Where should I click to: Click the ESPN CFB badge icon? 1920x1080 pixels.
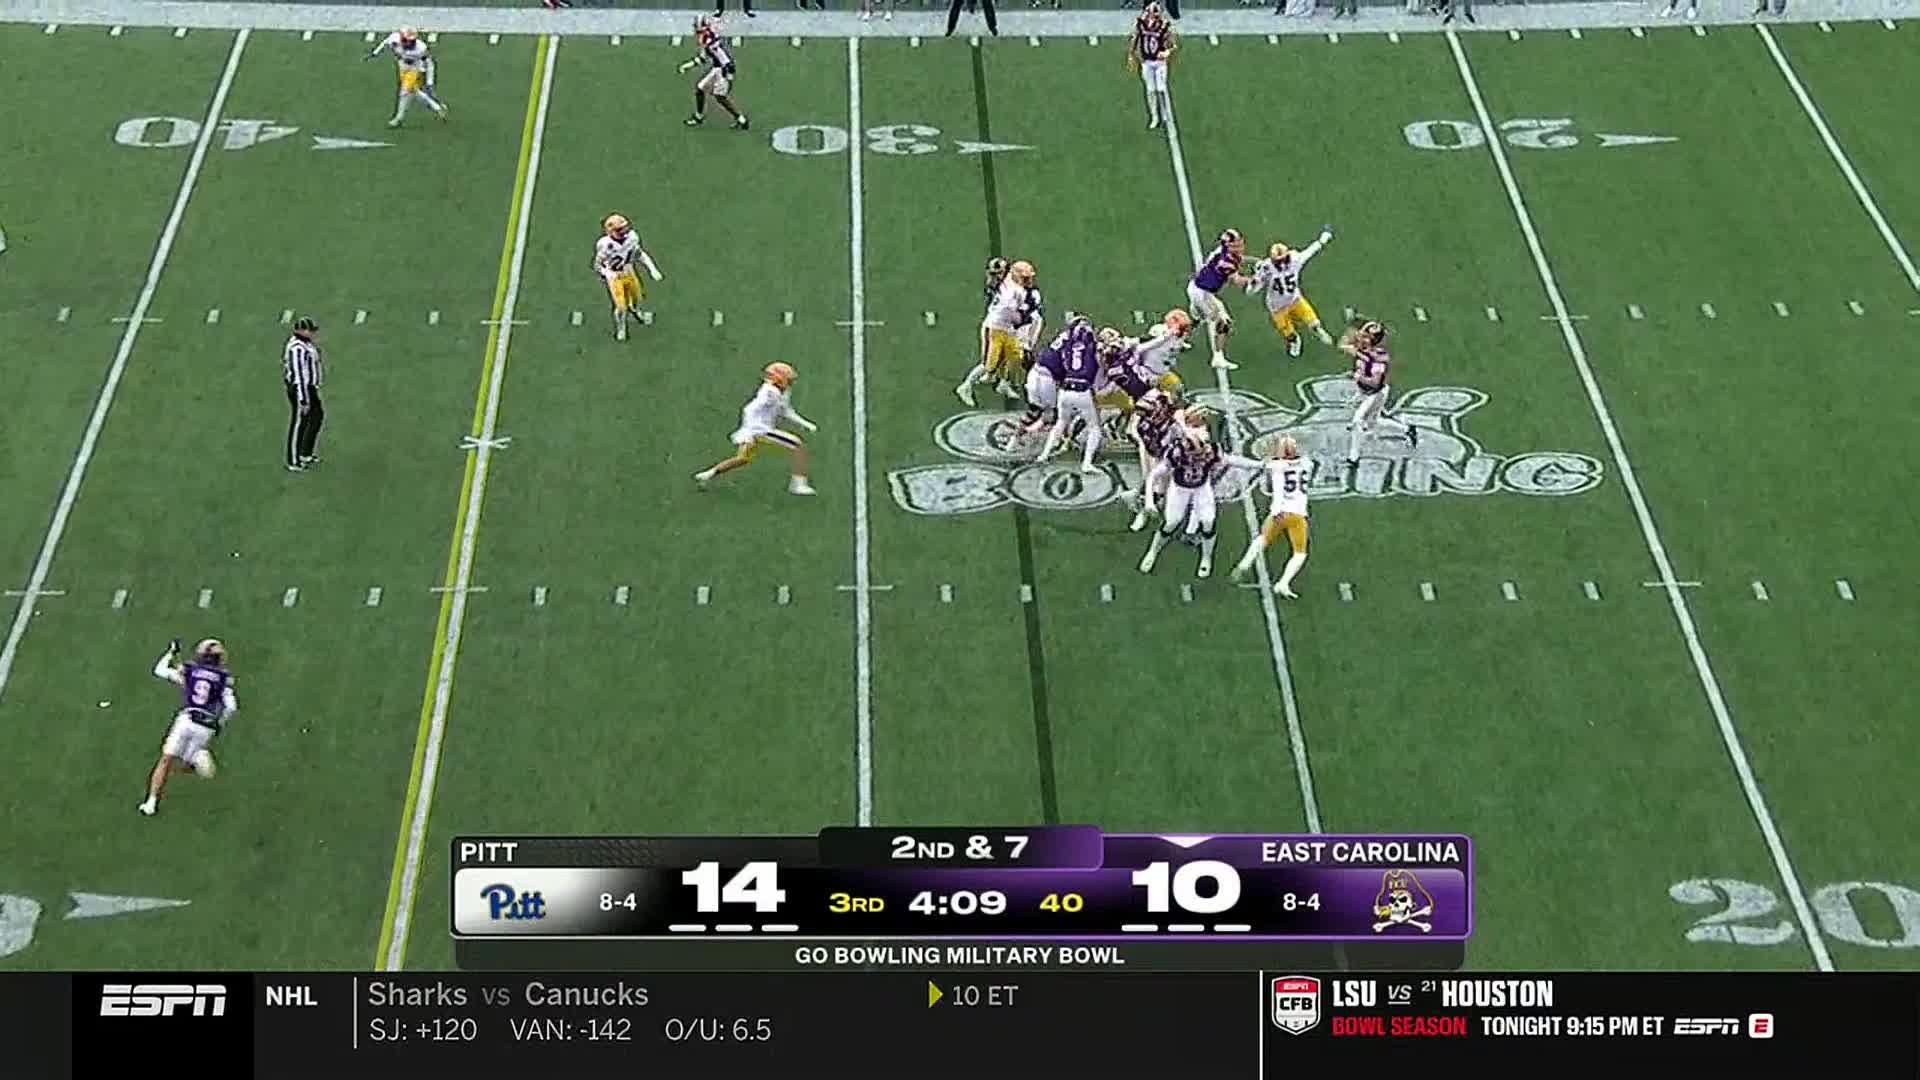point(1295,1006)
